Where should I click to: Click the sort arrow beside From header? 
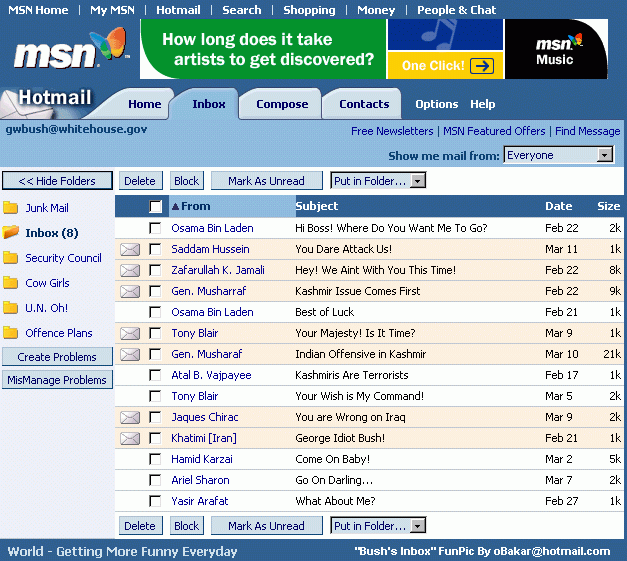(175, 206)
